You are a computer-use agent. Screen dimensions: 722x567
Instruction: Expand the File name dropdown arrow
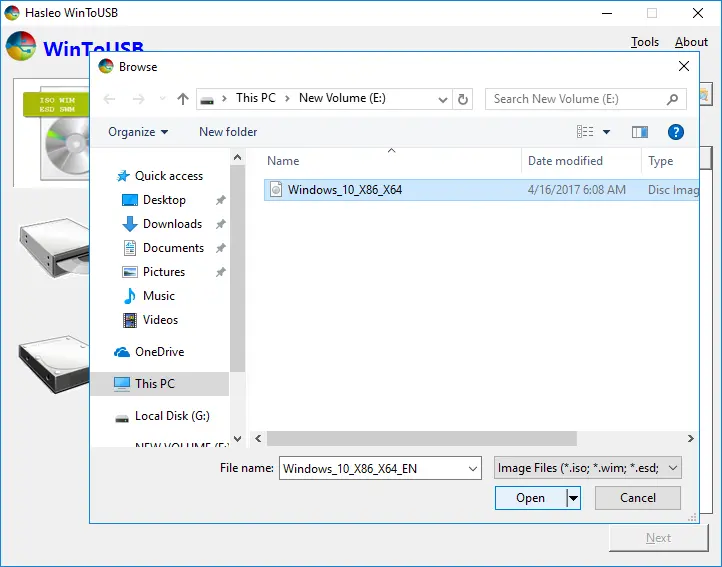tap(472, 468)
